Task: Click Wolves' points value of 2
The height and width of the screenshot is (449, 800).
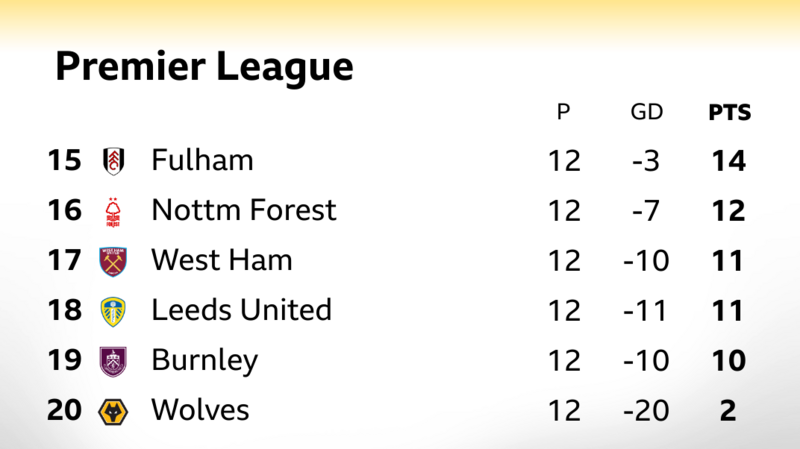Action: (728, 410)
